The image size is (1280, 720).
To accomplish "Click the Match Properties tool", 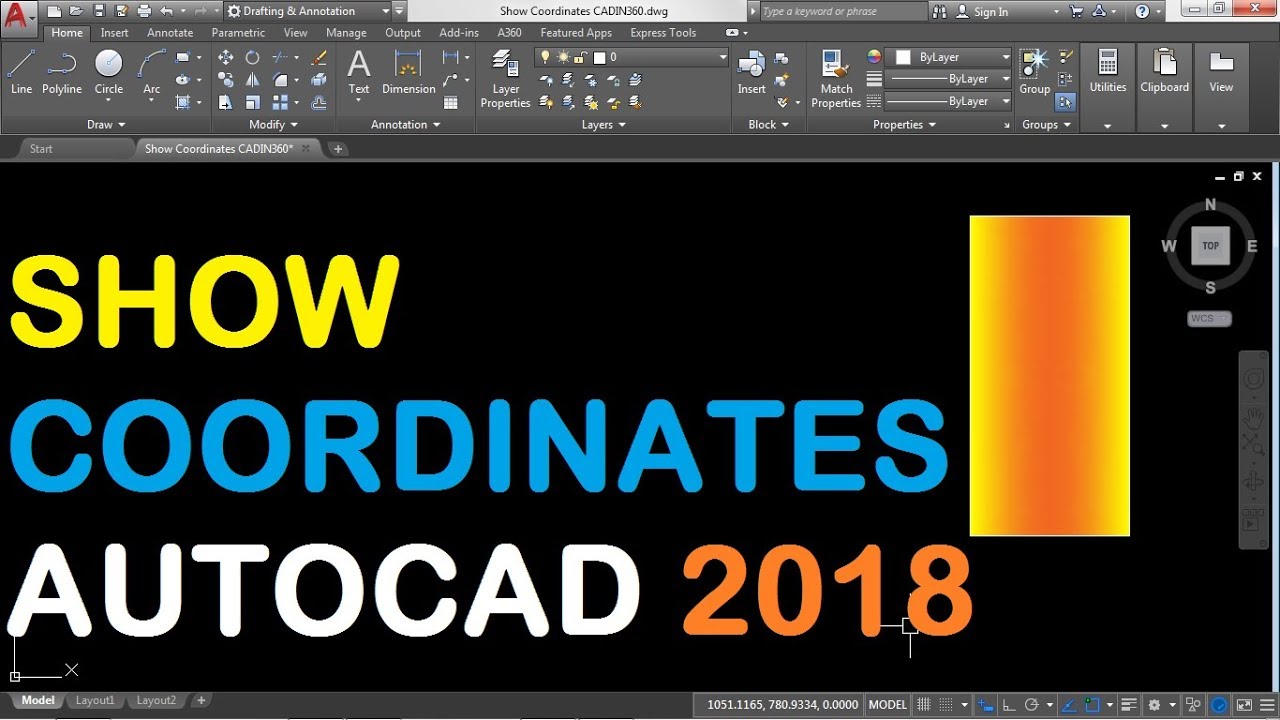I will tap(836, 78).
